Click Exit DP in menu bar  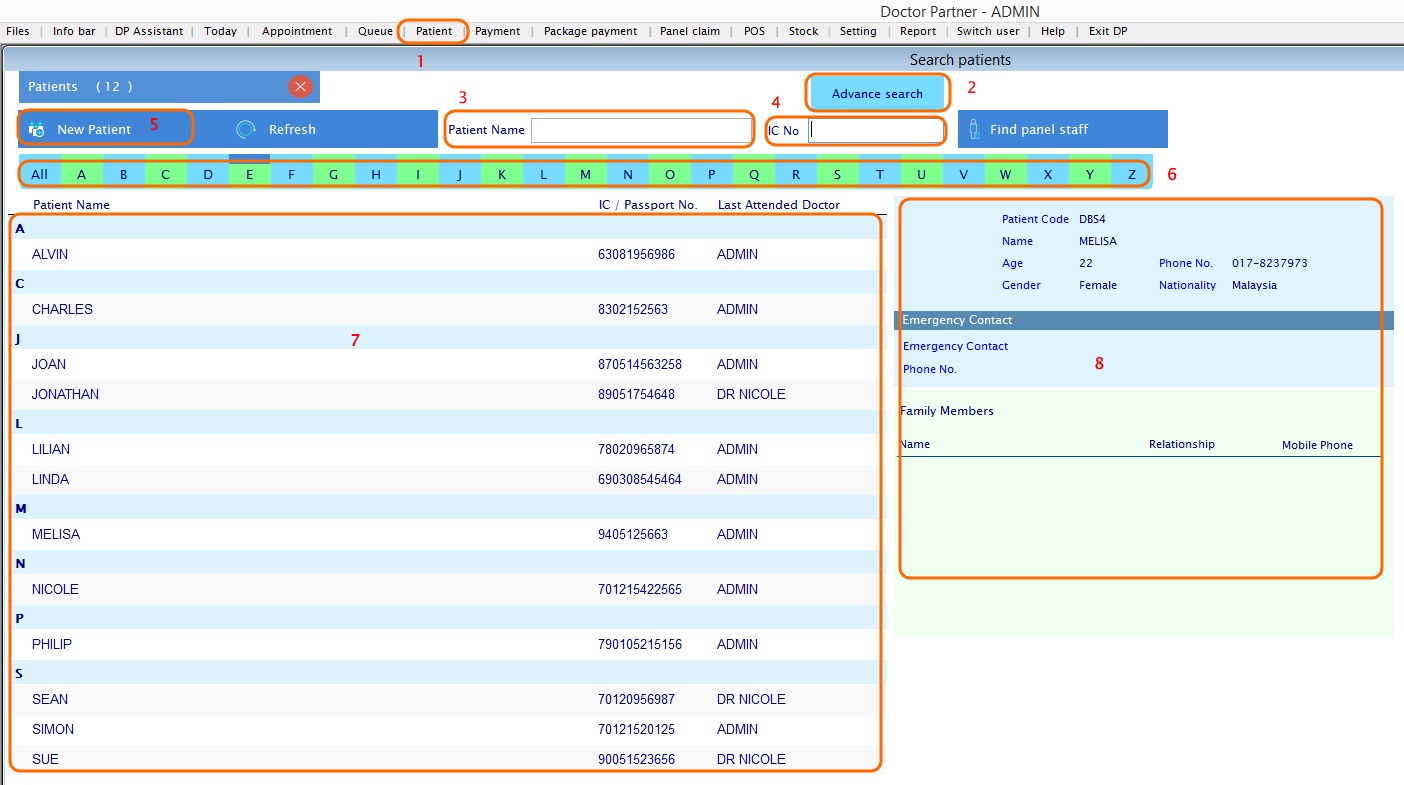pos(1108,31)
